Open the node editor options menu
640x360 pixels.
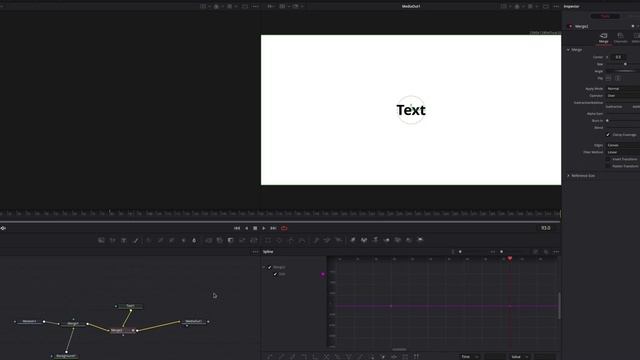point(256,252)
